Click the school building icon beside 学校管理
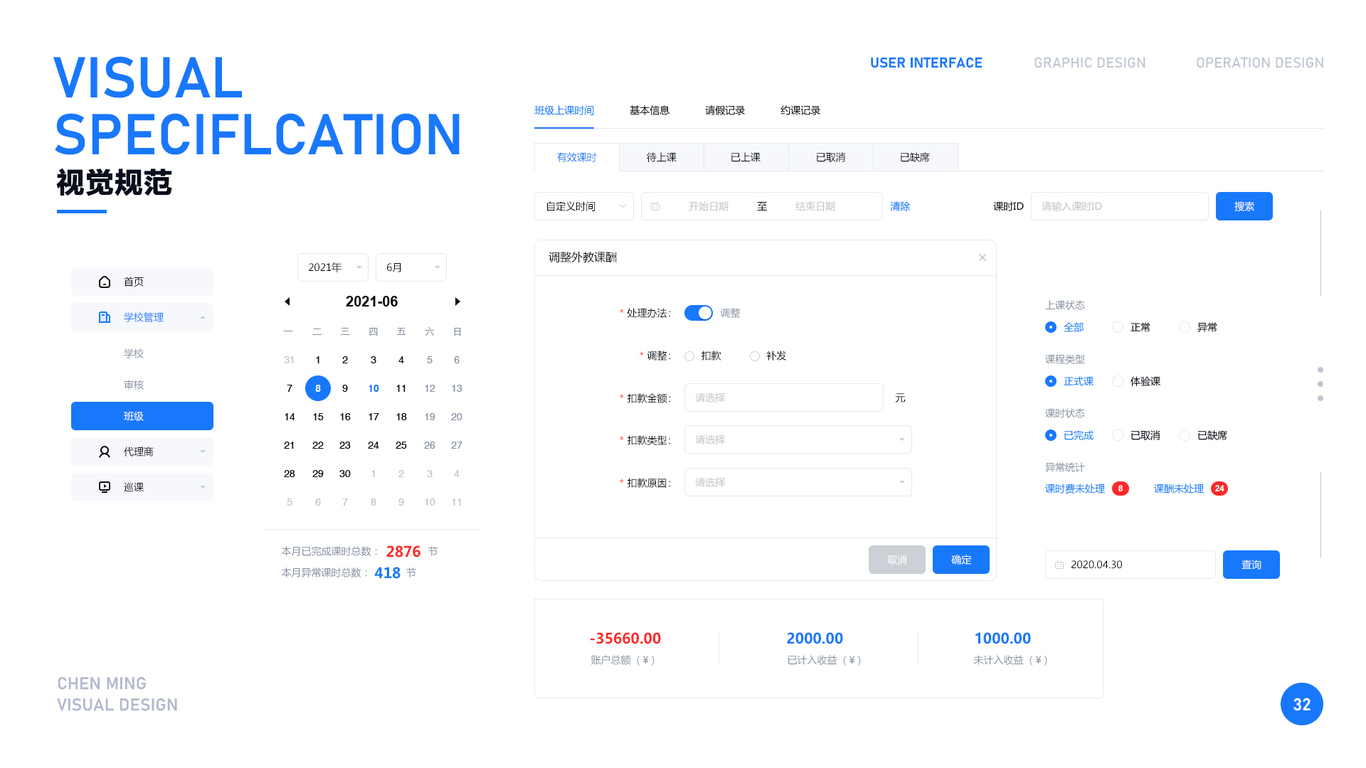The width and height of the screenshot is (1366, 768). point(104,317)
